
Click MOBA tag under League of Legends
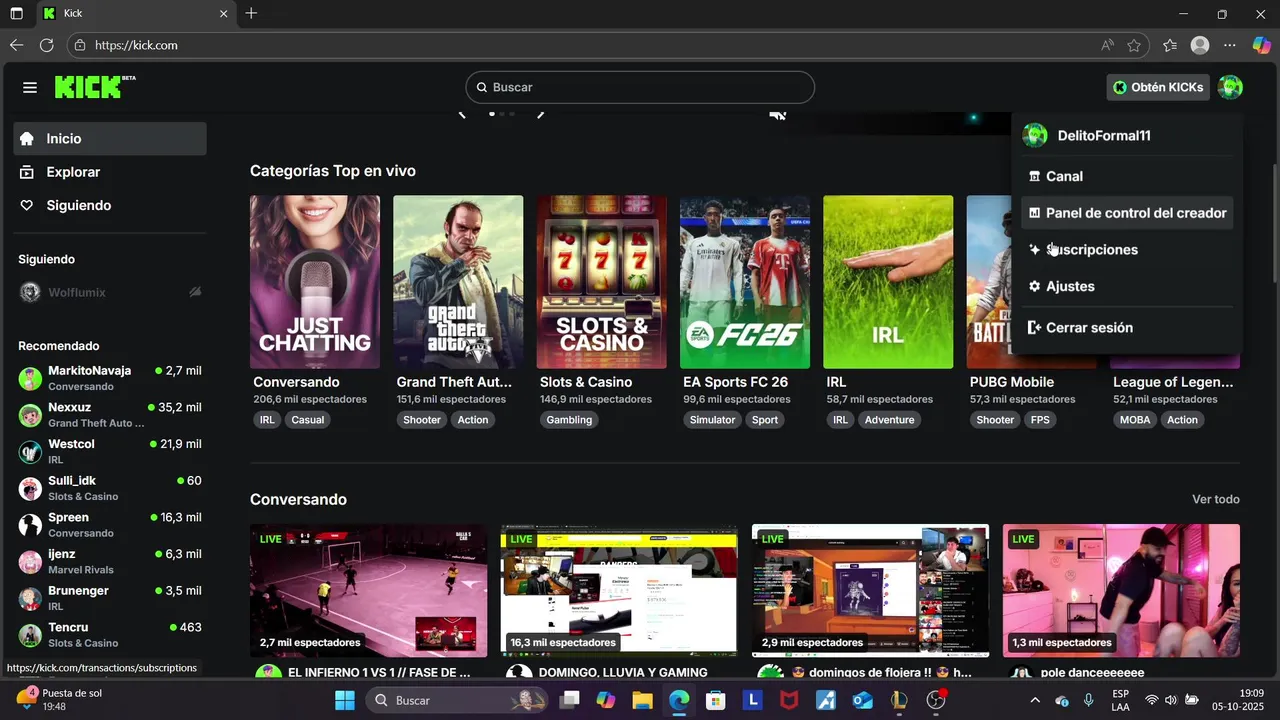[1135, 420]
